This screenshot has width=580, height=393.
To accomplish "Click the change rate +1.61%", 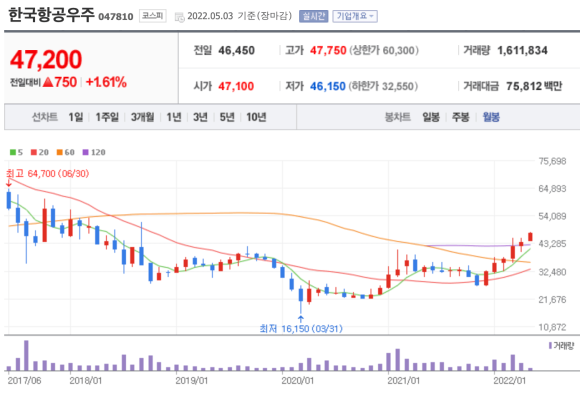I will [x=107, y=82].
